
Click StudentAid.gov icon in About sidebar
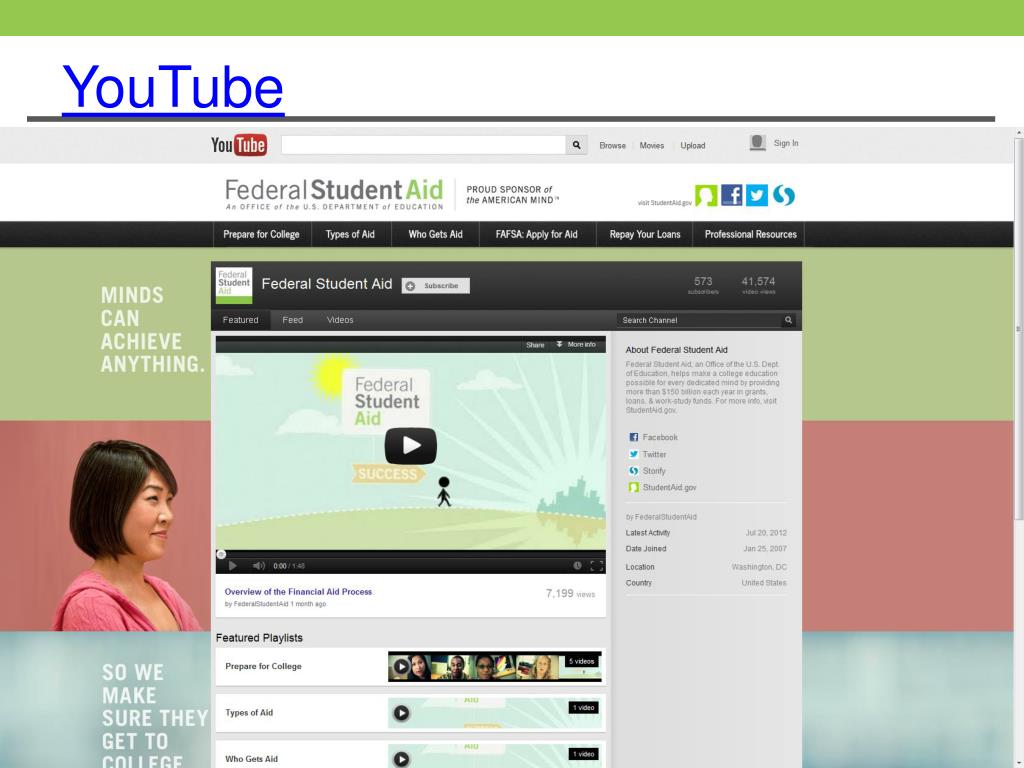click(x=633, y=487)
